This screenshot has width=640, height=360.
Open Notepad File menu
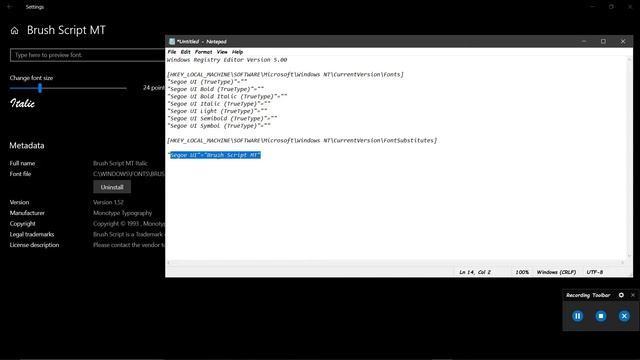tap(172, 52)
